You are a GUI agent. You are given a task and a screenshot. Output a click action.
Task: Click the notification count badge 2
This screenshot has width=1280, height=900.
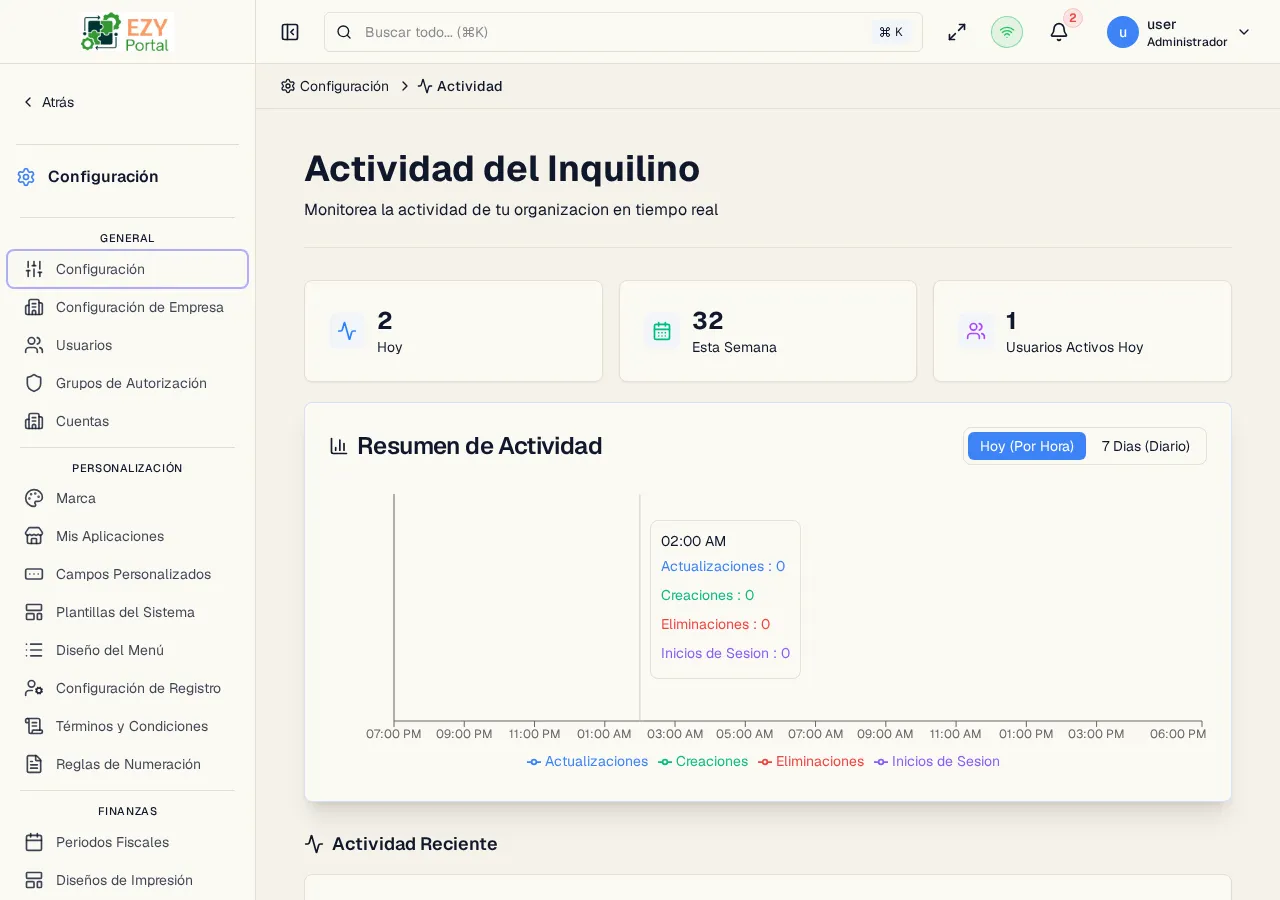[1073, 18]
